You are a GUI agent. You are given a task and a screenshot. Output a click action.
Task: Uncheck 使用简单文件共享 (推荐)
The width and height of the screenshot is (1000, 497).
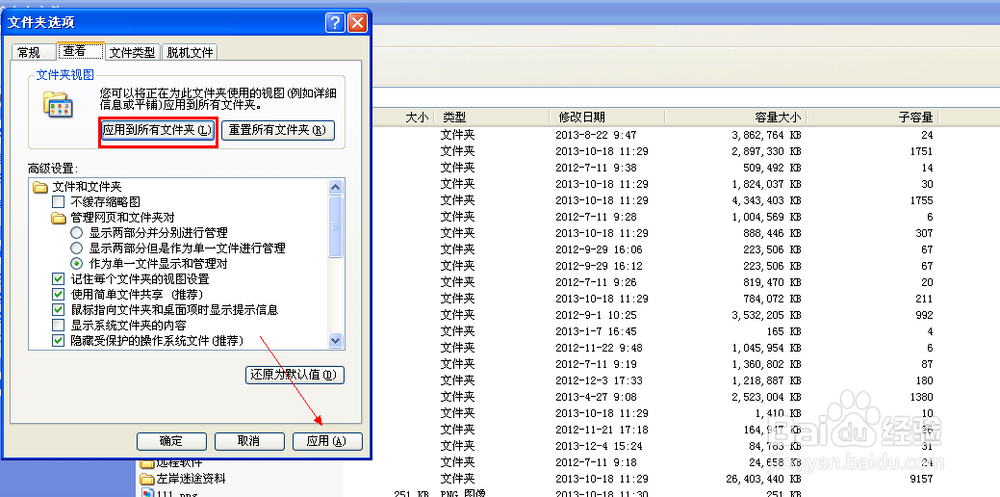(x=59, y=294)
